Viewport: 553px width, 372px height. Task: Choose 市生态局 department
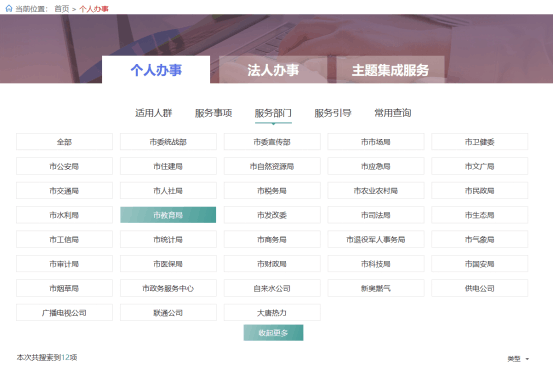tap(479, 215)
